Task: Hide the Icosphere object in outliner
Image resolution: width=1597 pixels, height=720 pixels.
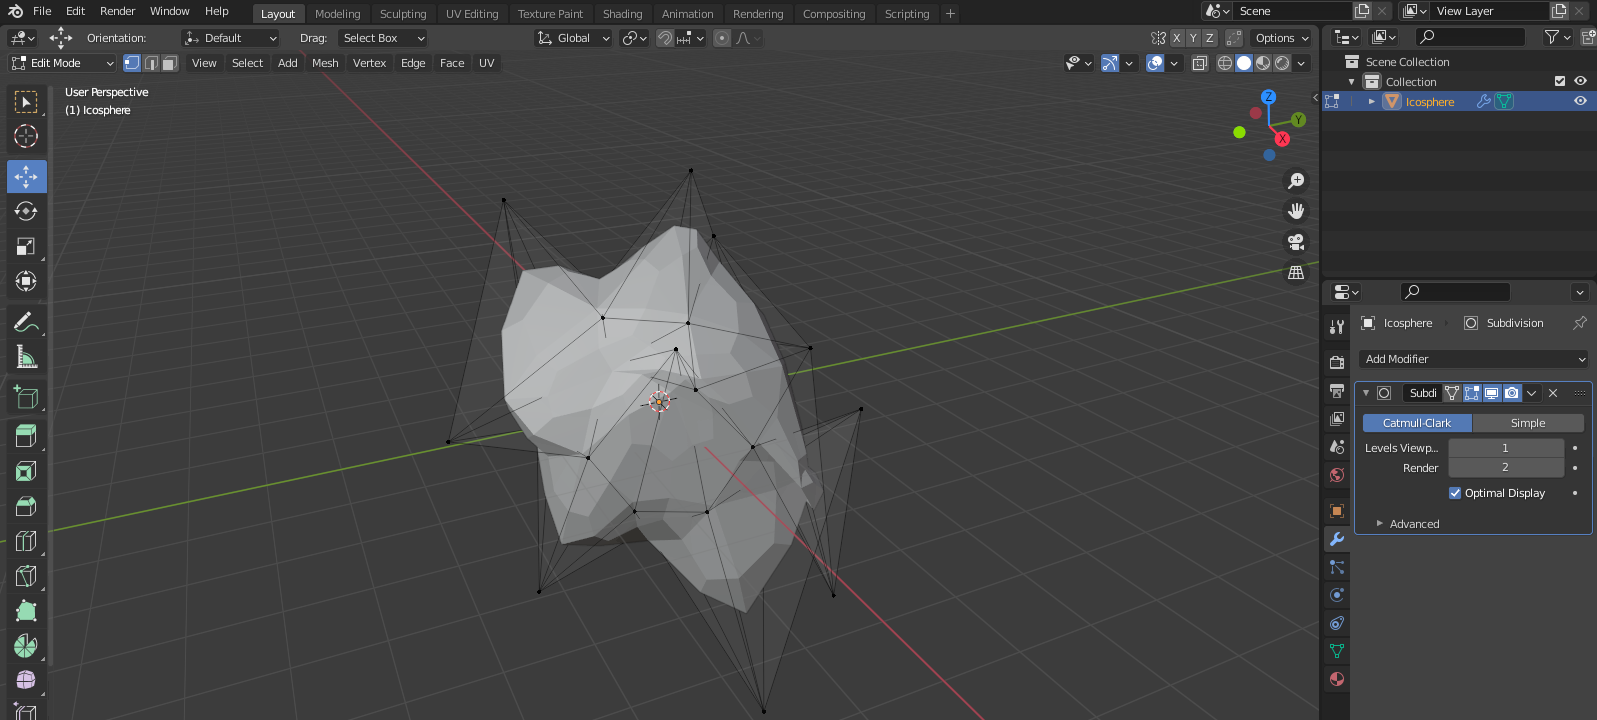Action: (1580, 101)
